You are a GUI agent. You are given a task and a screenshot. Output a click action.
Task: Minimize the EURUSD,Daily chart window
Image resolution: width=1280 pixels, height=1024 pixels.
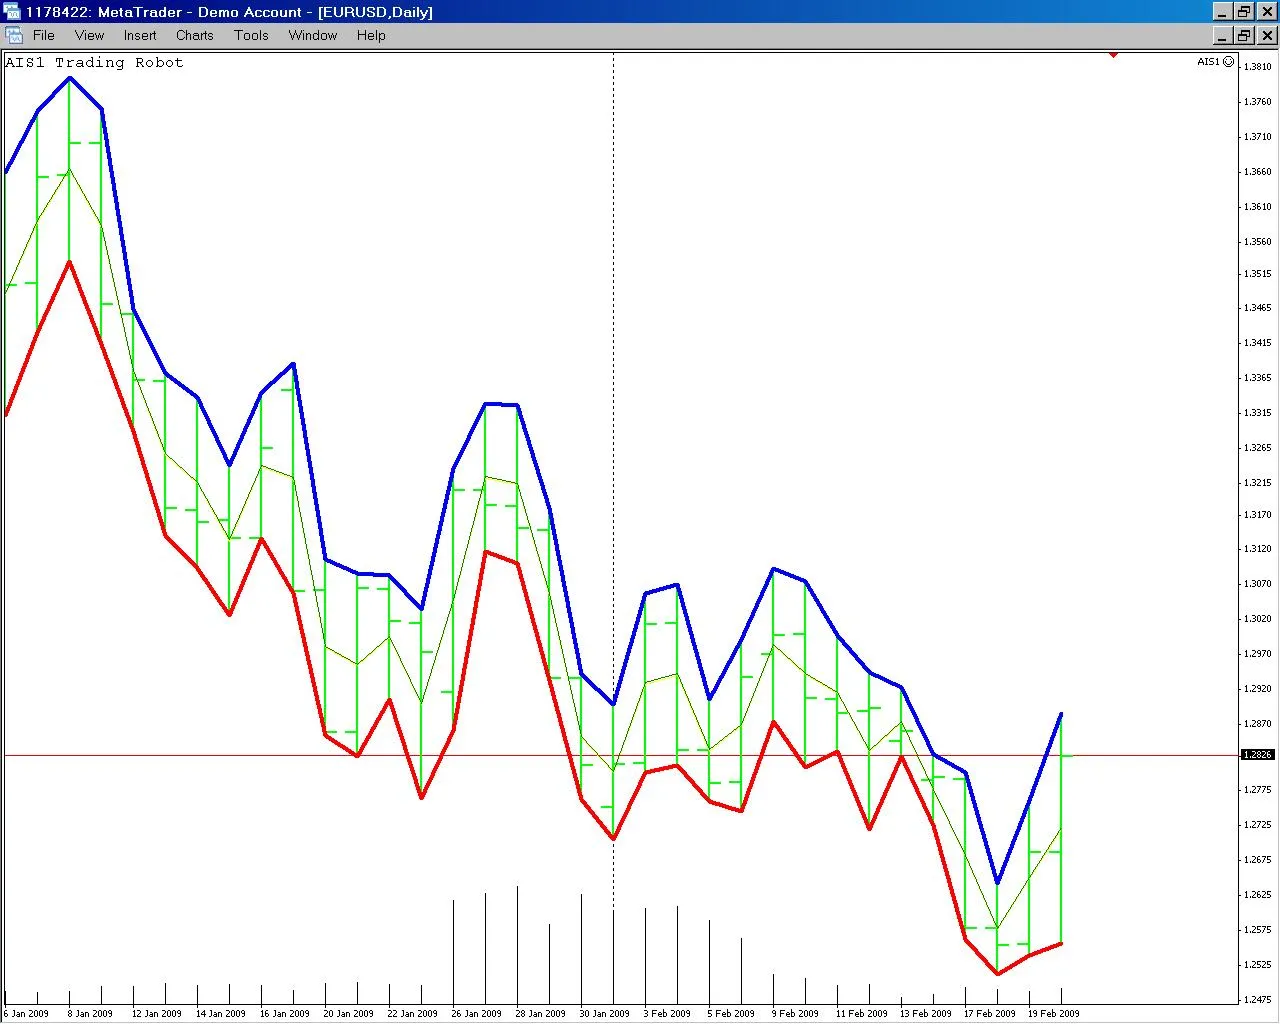point(1222,35)
